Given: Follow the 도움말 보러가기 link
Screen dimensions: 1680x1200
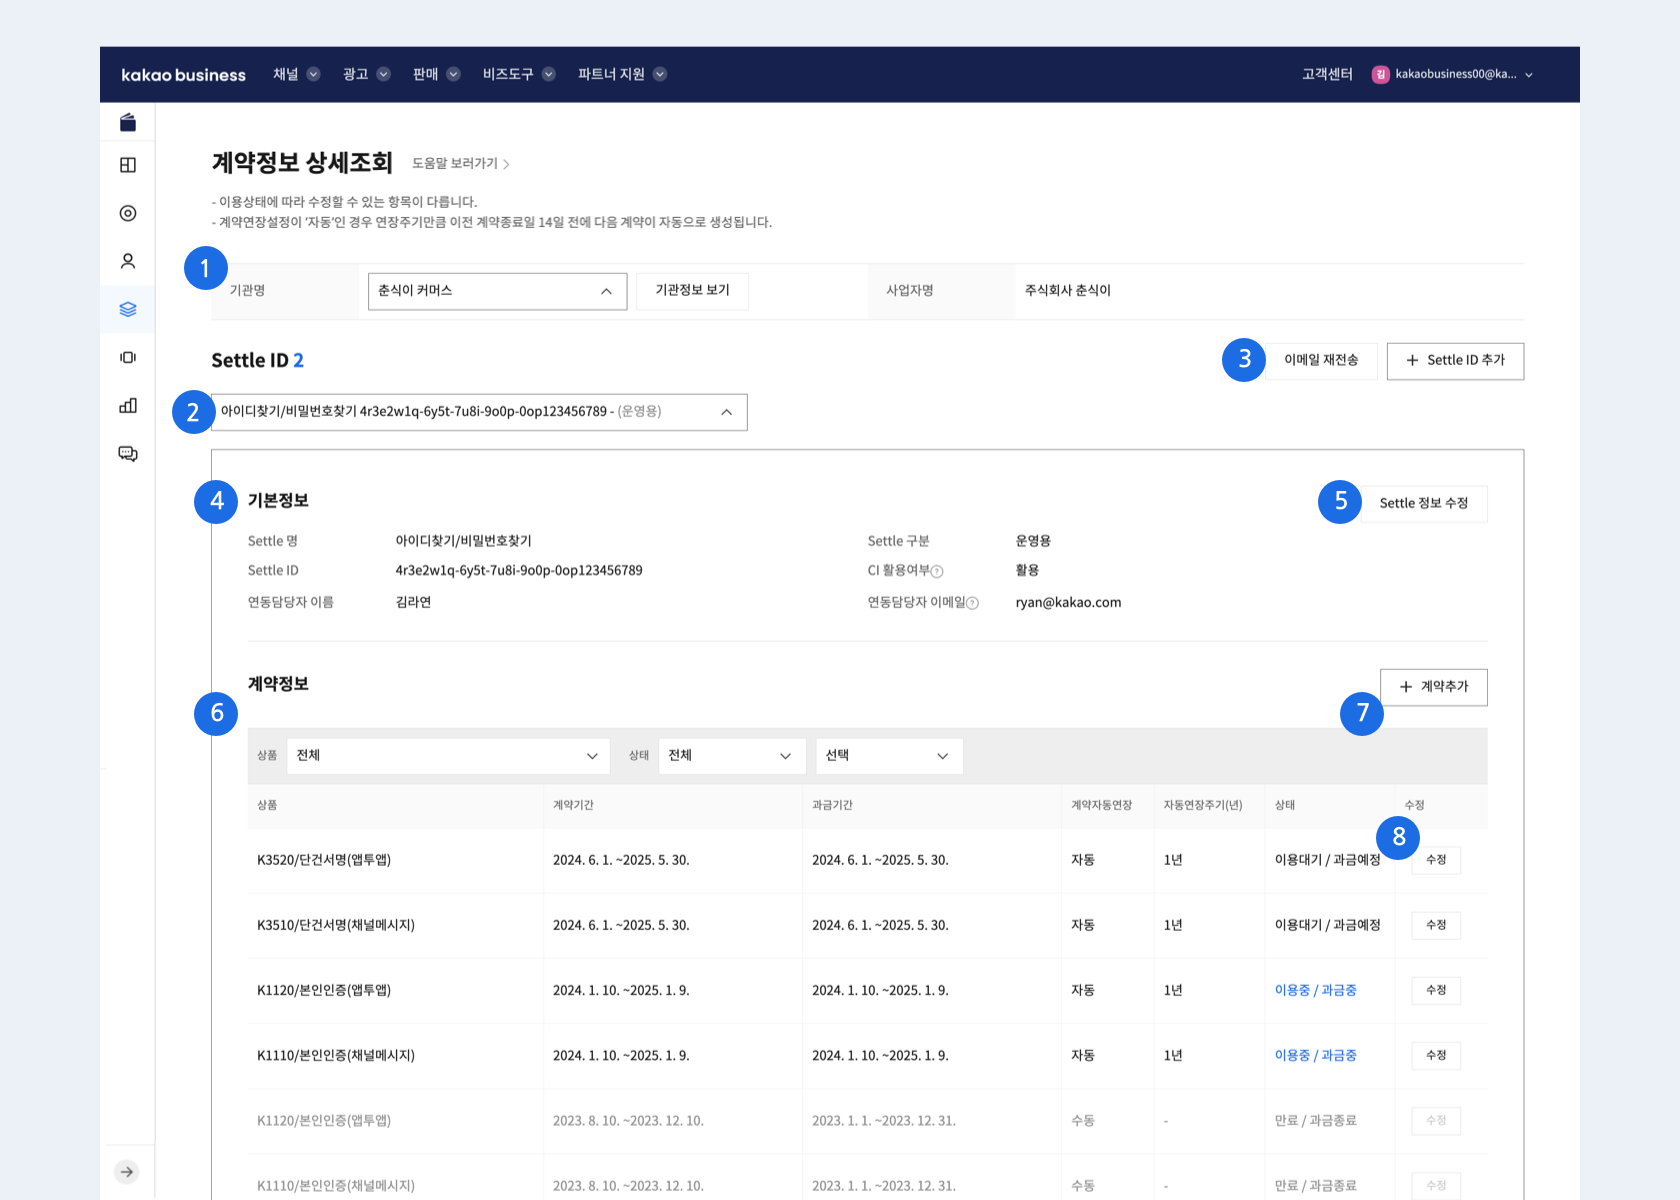Looking at the screenshot, I should coord(461,164).
